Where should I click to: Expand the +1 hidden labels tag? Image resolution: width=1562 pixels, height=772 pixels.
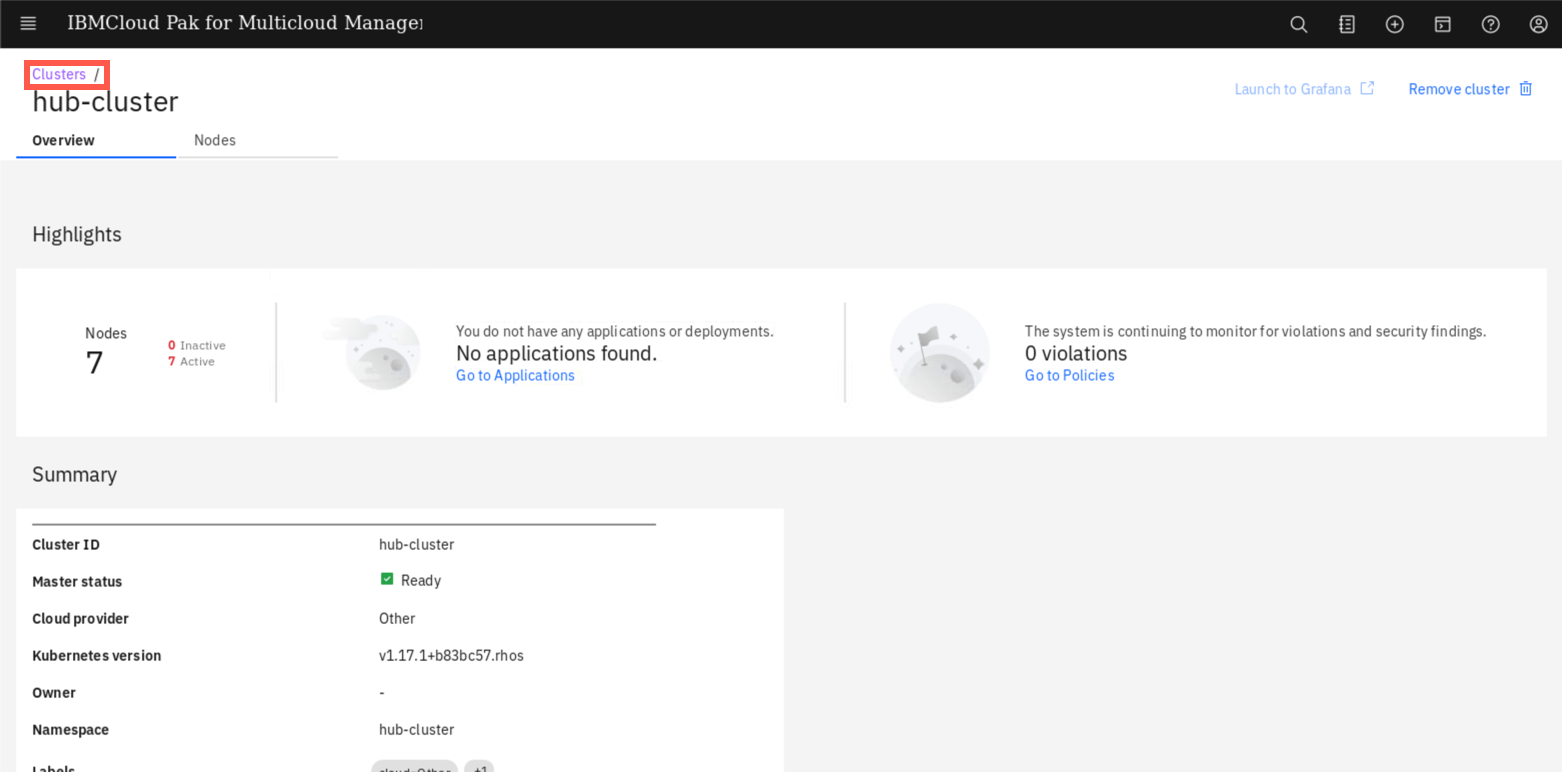479,767
